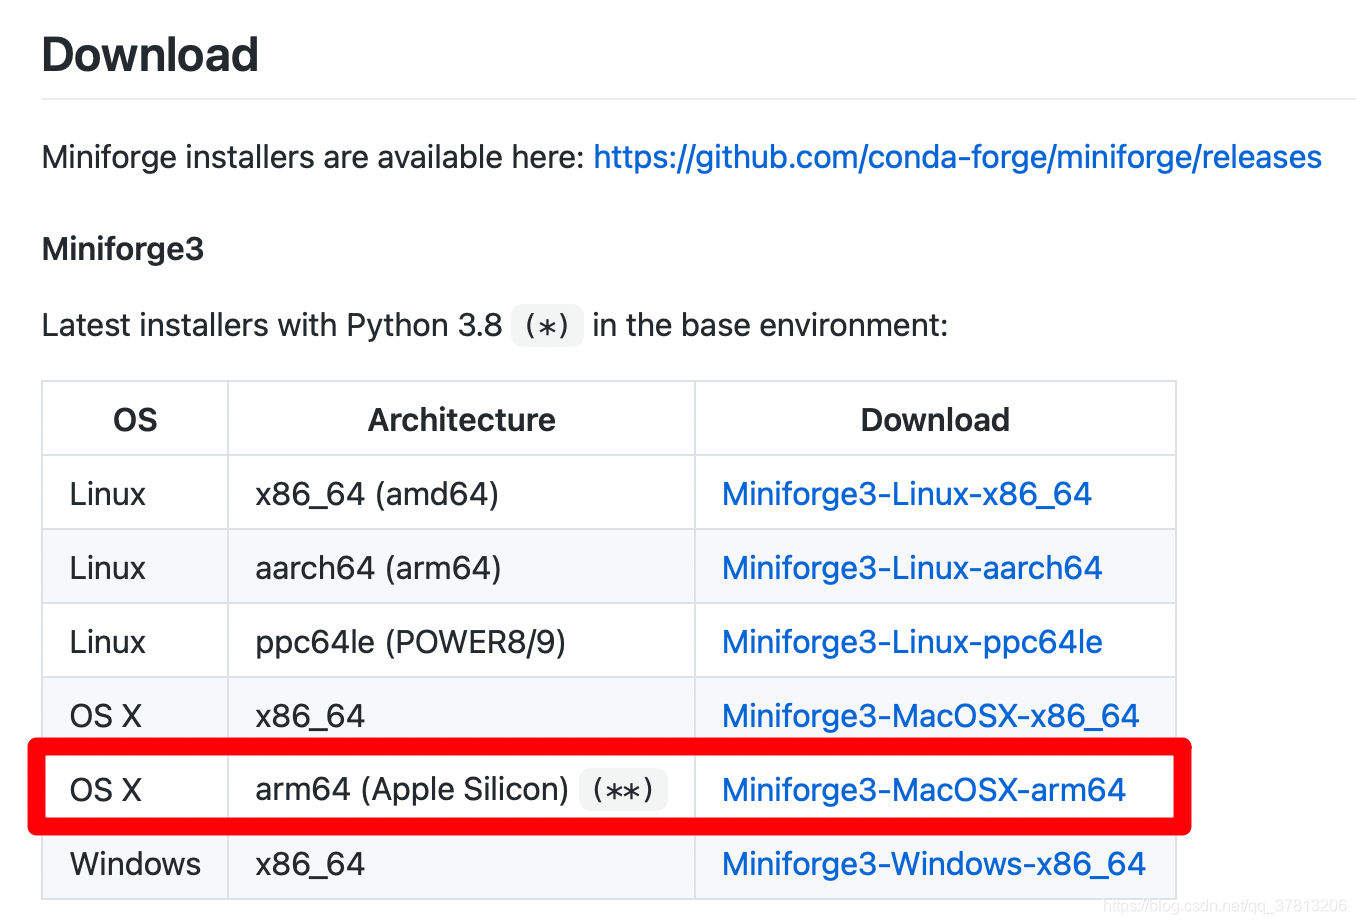Click the single asterisk (*) footnote marker
Viewport: 1356px width, 924px height.
tap(547, 326)
